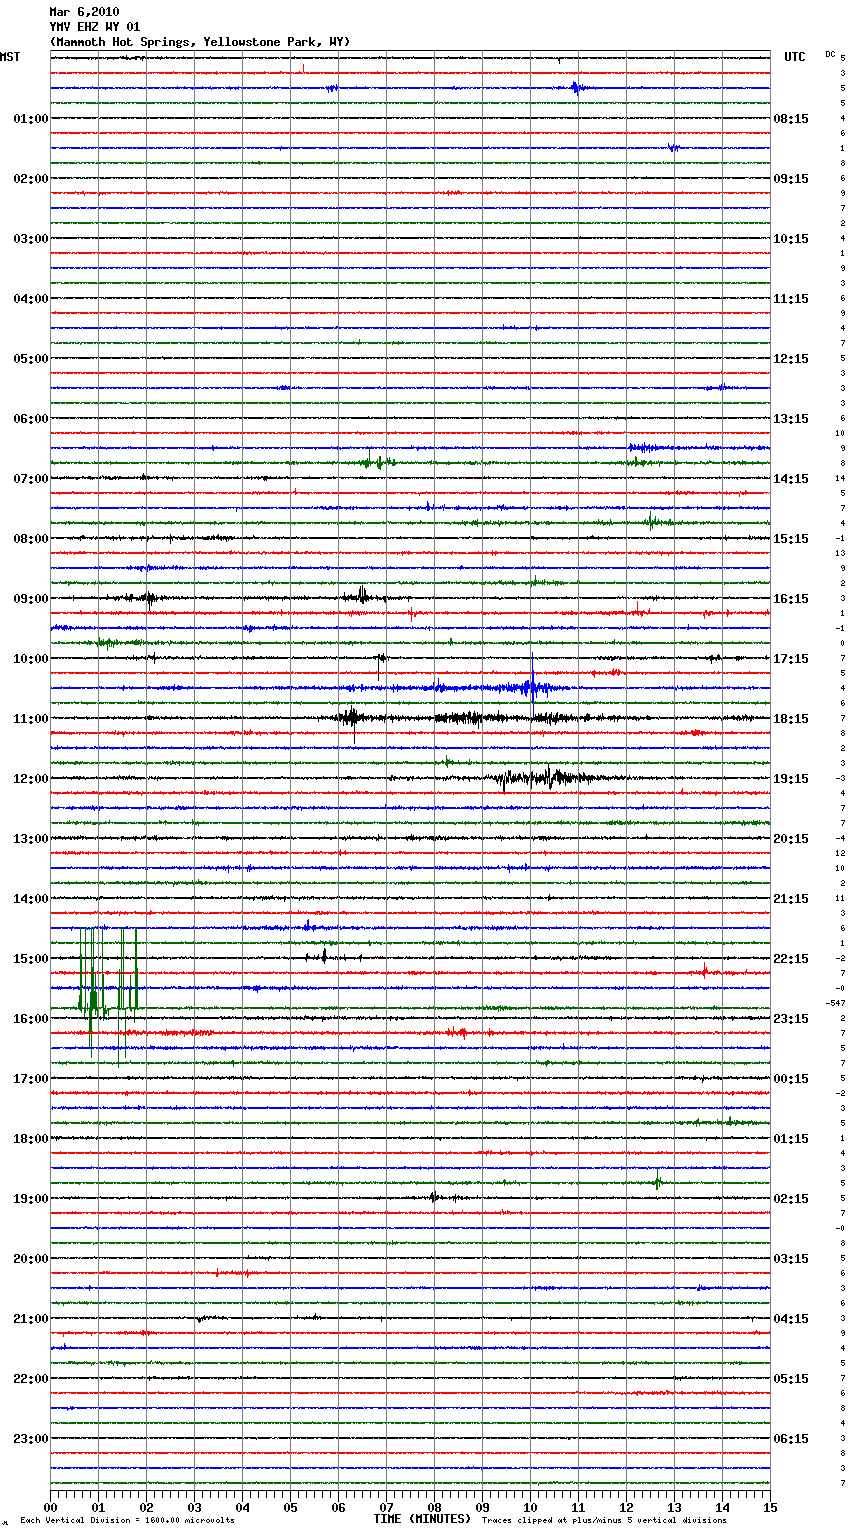Screen dimensions: 850x1534
Task: Select the 18:00 MST time label
Action: tap(31, 1139)
